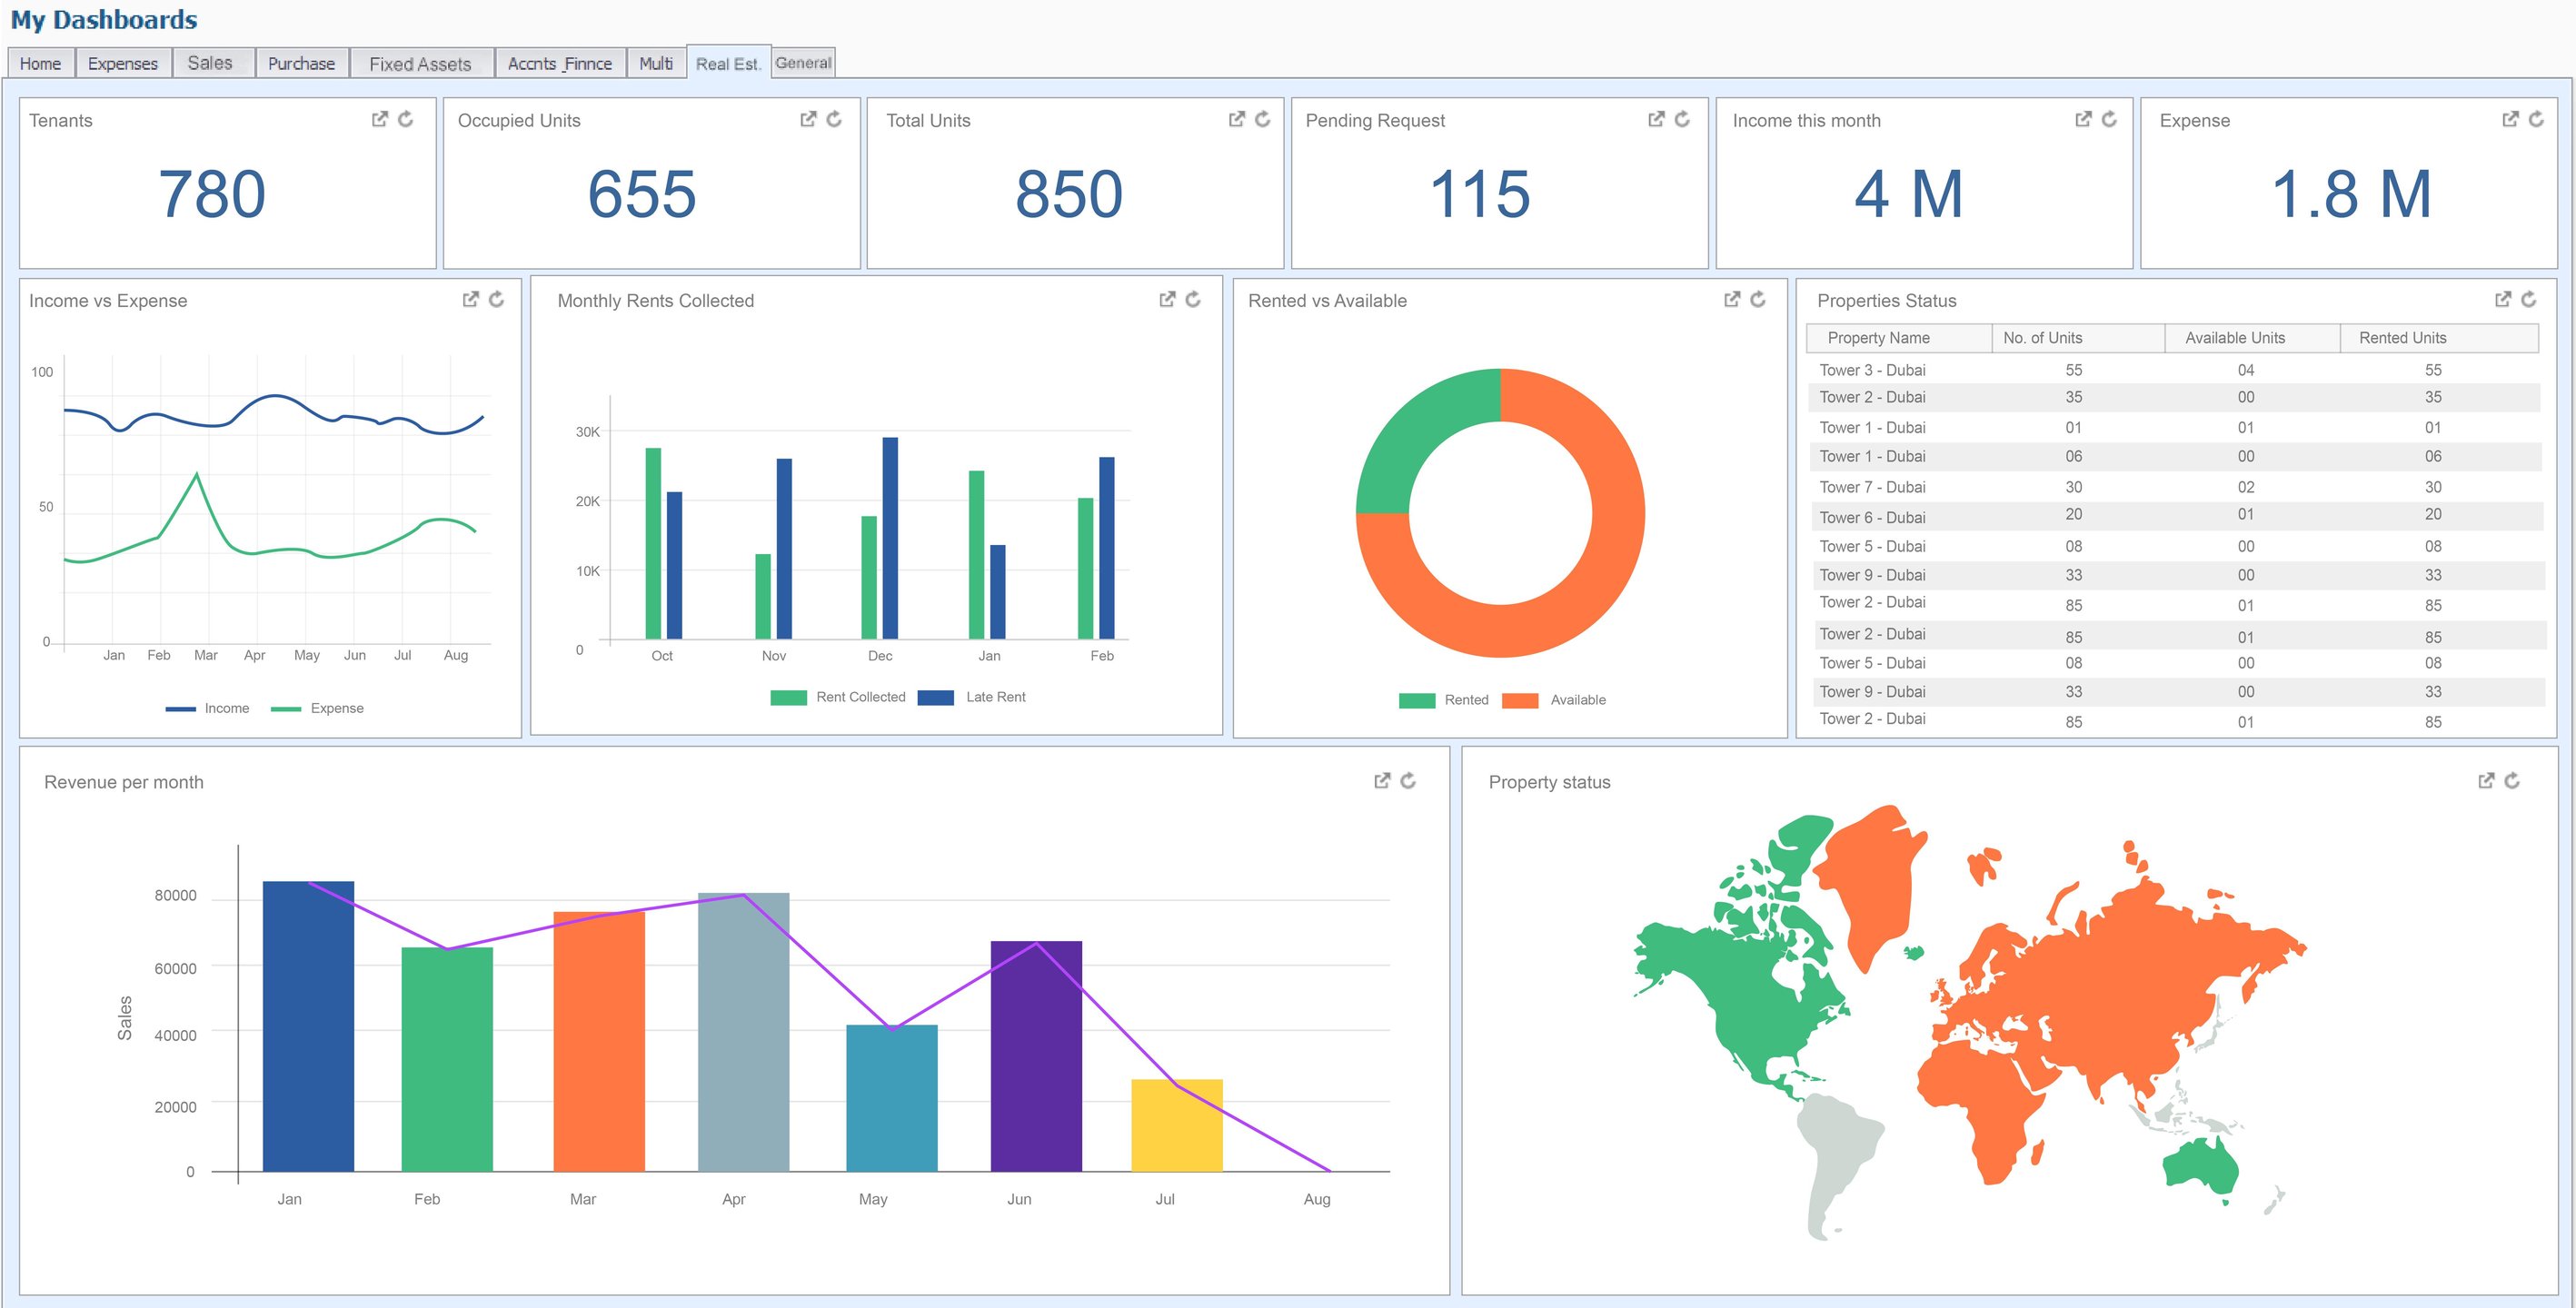This screenshot has height=1308, width=2576.
Task: Toggle Income series in chart legend
Action: point(226,708)
